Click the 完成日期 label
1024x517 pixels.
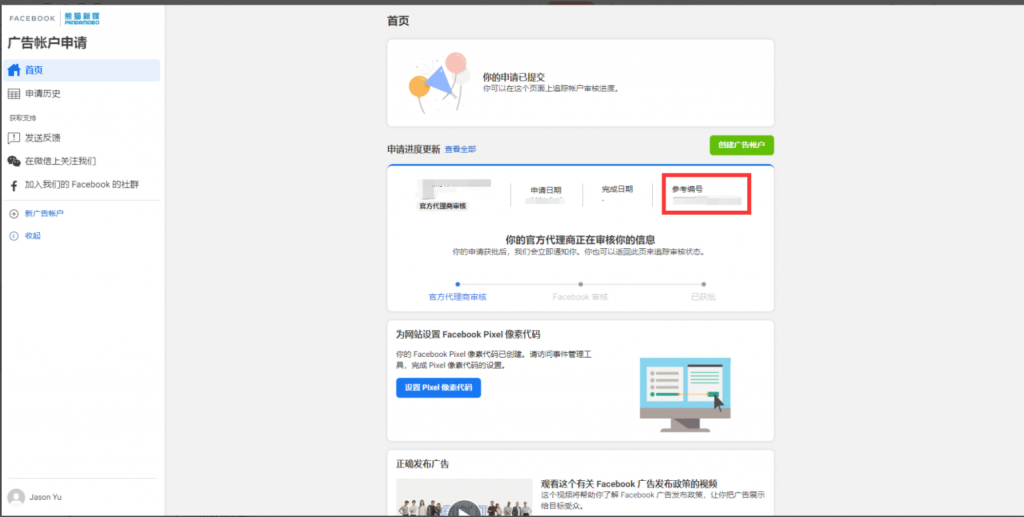[x=617, y=189]
